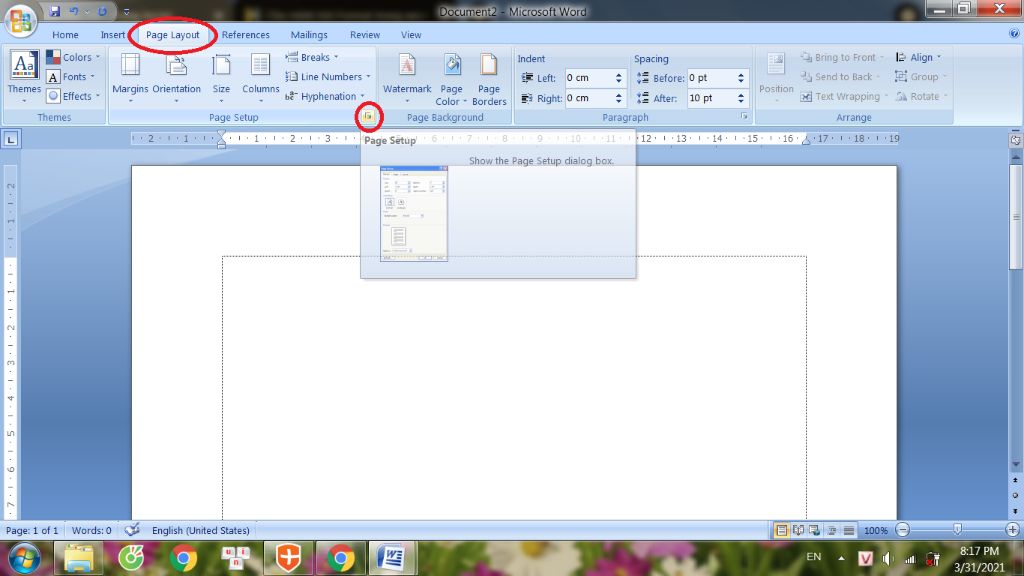Click the tab stop selector

[11, 139]
